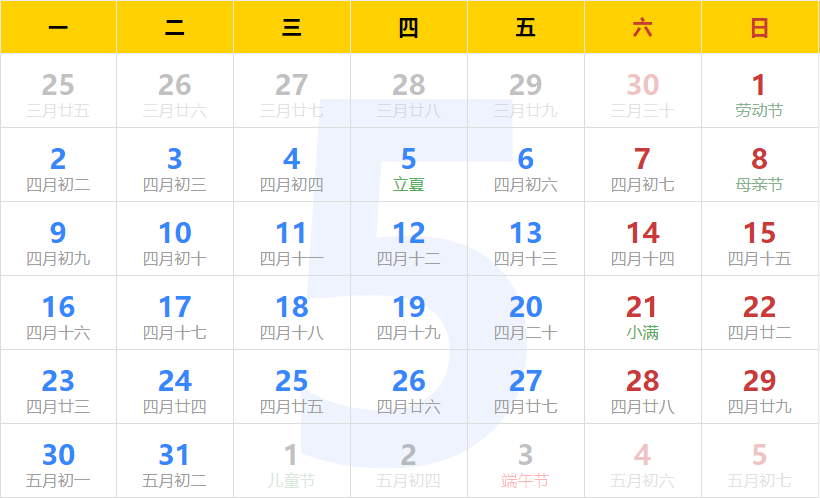820x498 pixels.
Task: Select May 1 labeled 劳动节
Action: 759,90
